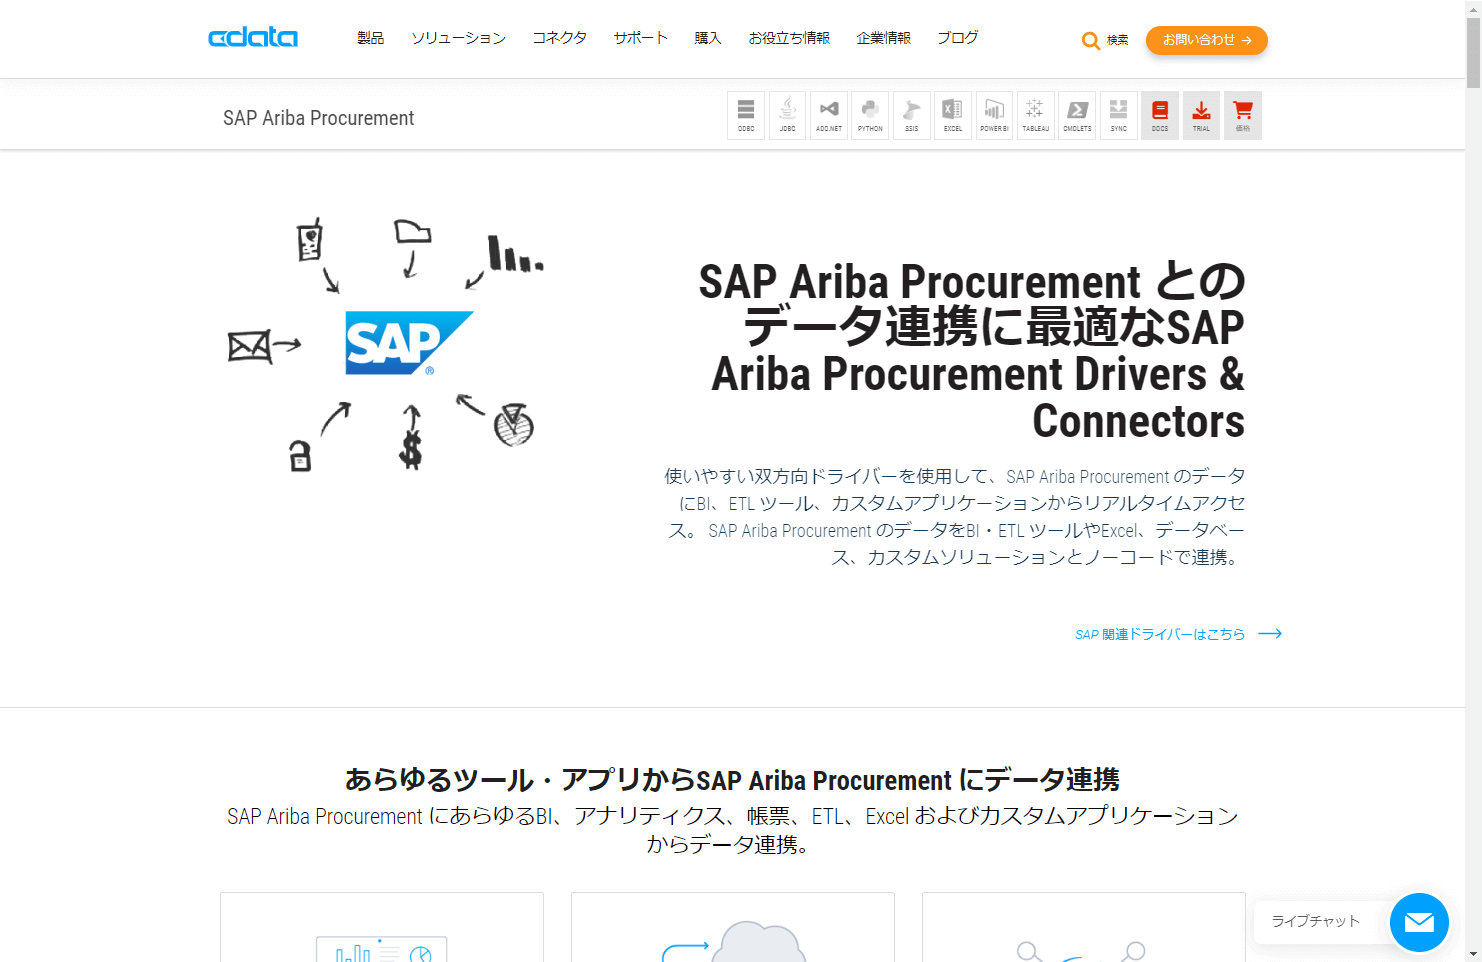Click the Trial download icon

pos(1201,115)
